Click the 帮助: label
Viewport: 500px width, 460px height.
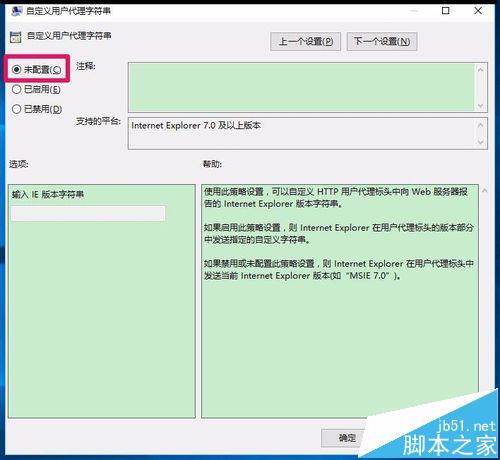(212, 164)
